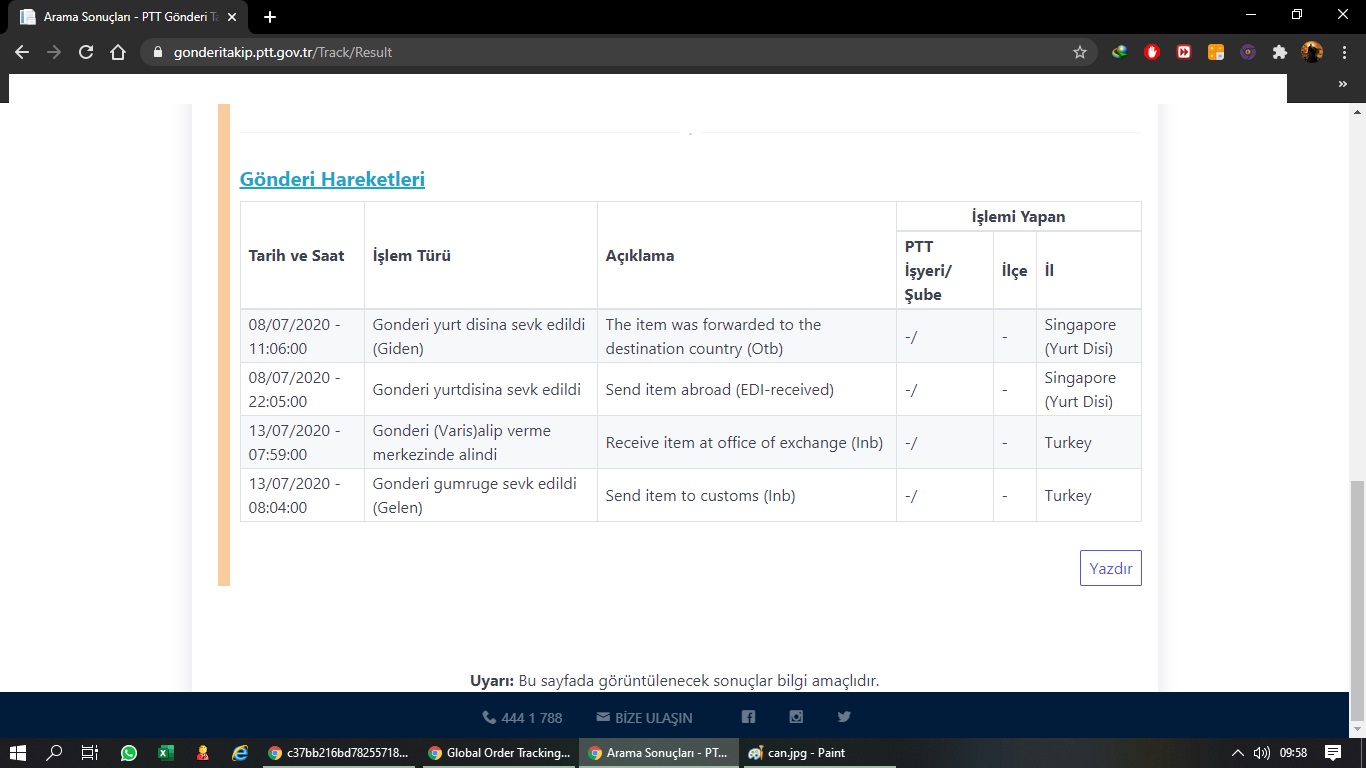Click 08/07/2020 - 11:06:00 date cell
The height and width of the screenshot is (768, 1366).
click(x=303, y=336)
